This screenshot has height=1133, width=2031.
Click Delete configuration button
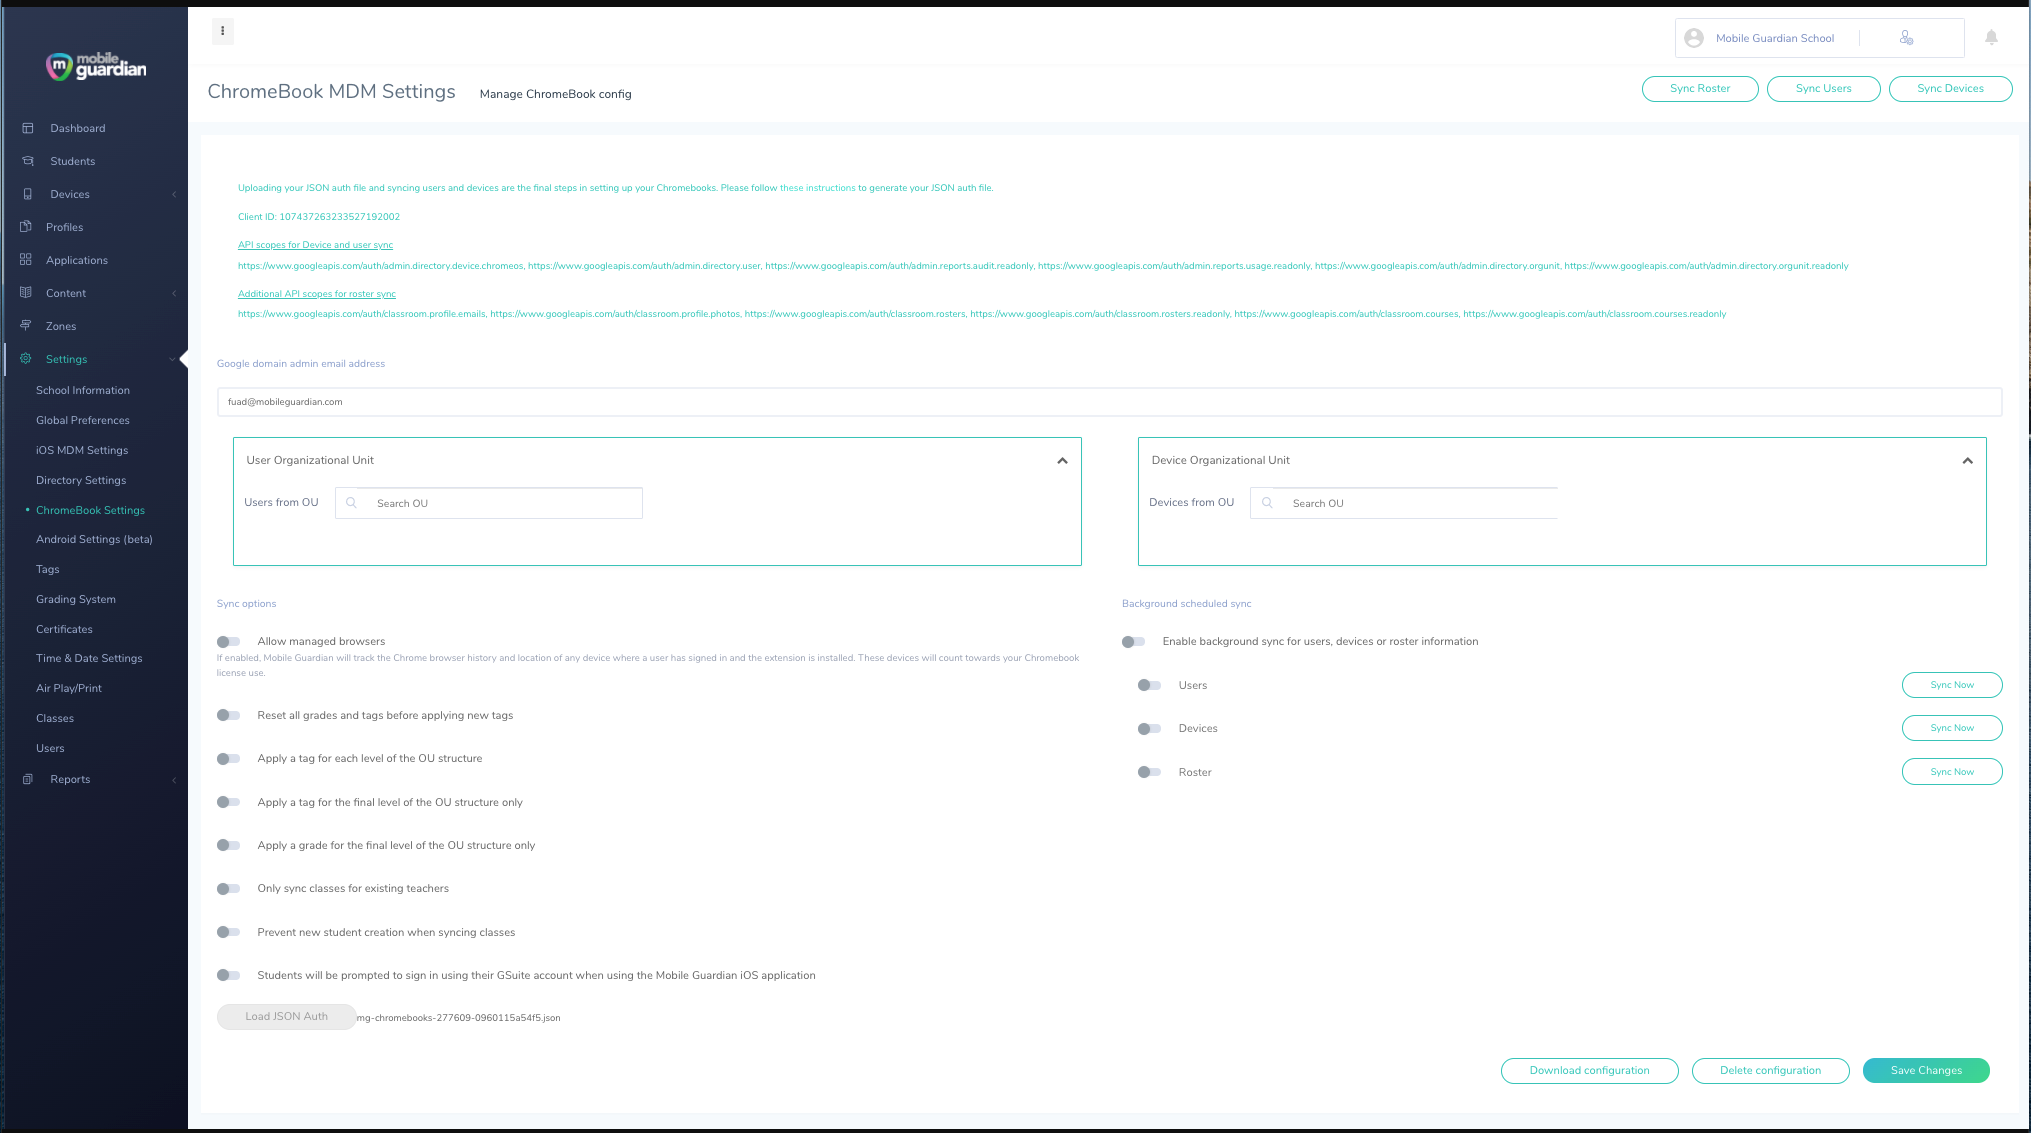tap(1770, 1070)
